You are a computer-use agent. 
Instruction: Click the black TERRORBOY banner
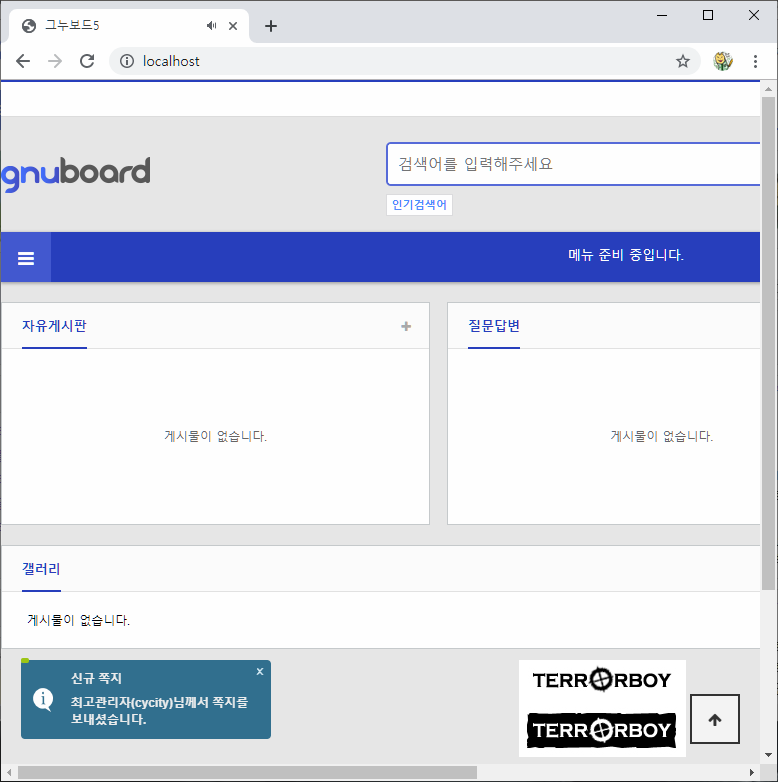point(602,730)
